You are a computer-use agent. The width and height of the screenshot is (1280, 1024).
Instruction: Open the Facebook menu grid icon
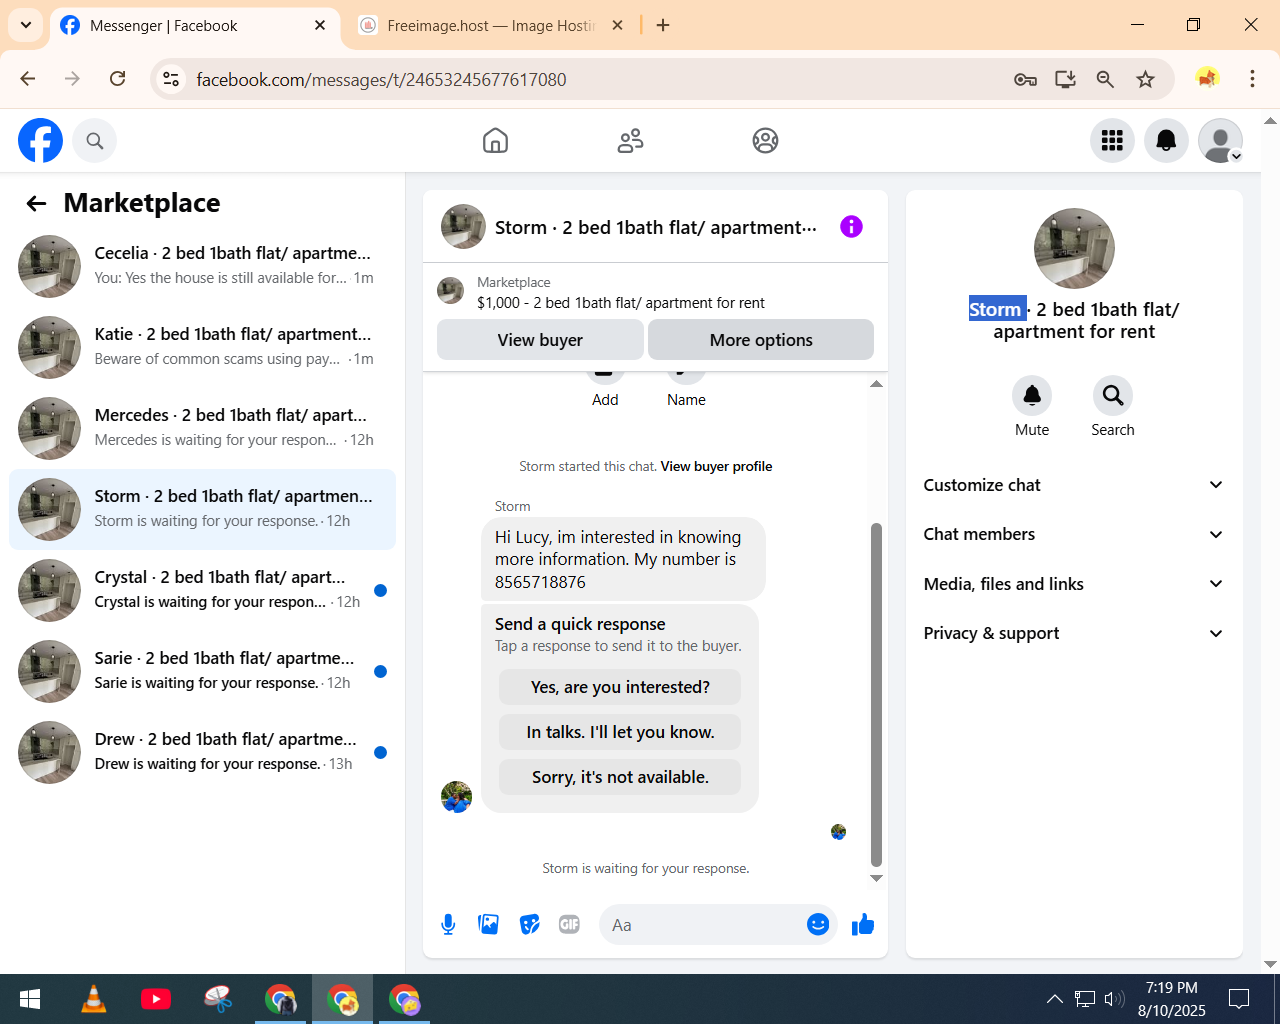pyautogui.click(x=1112, y=141)
